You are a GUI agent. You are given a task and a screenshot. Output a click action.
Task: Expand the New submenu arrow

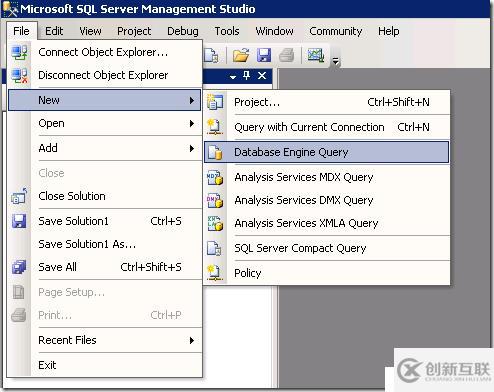192,100
